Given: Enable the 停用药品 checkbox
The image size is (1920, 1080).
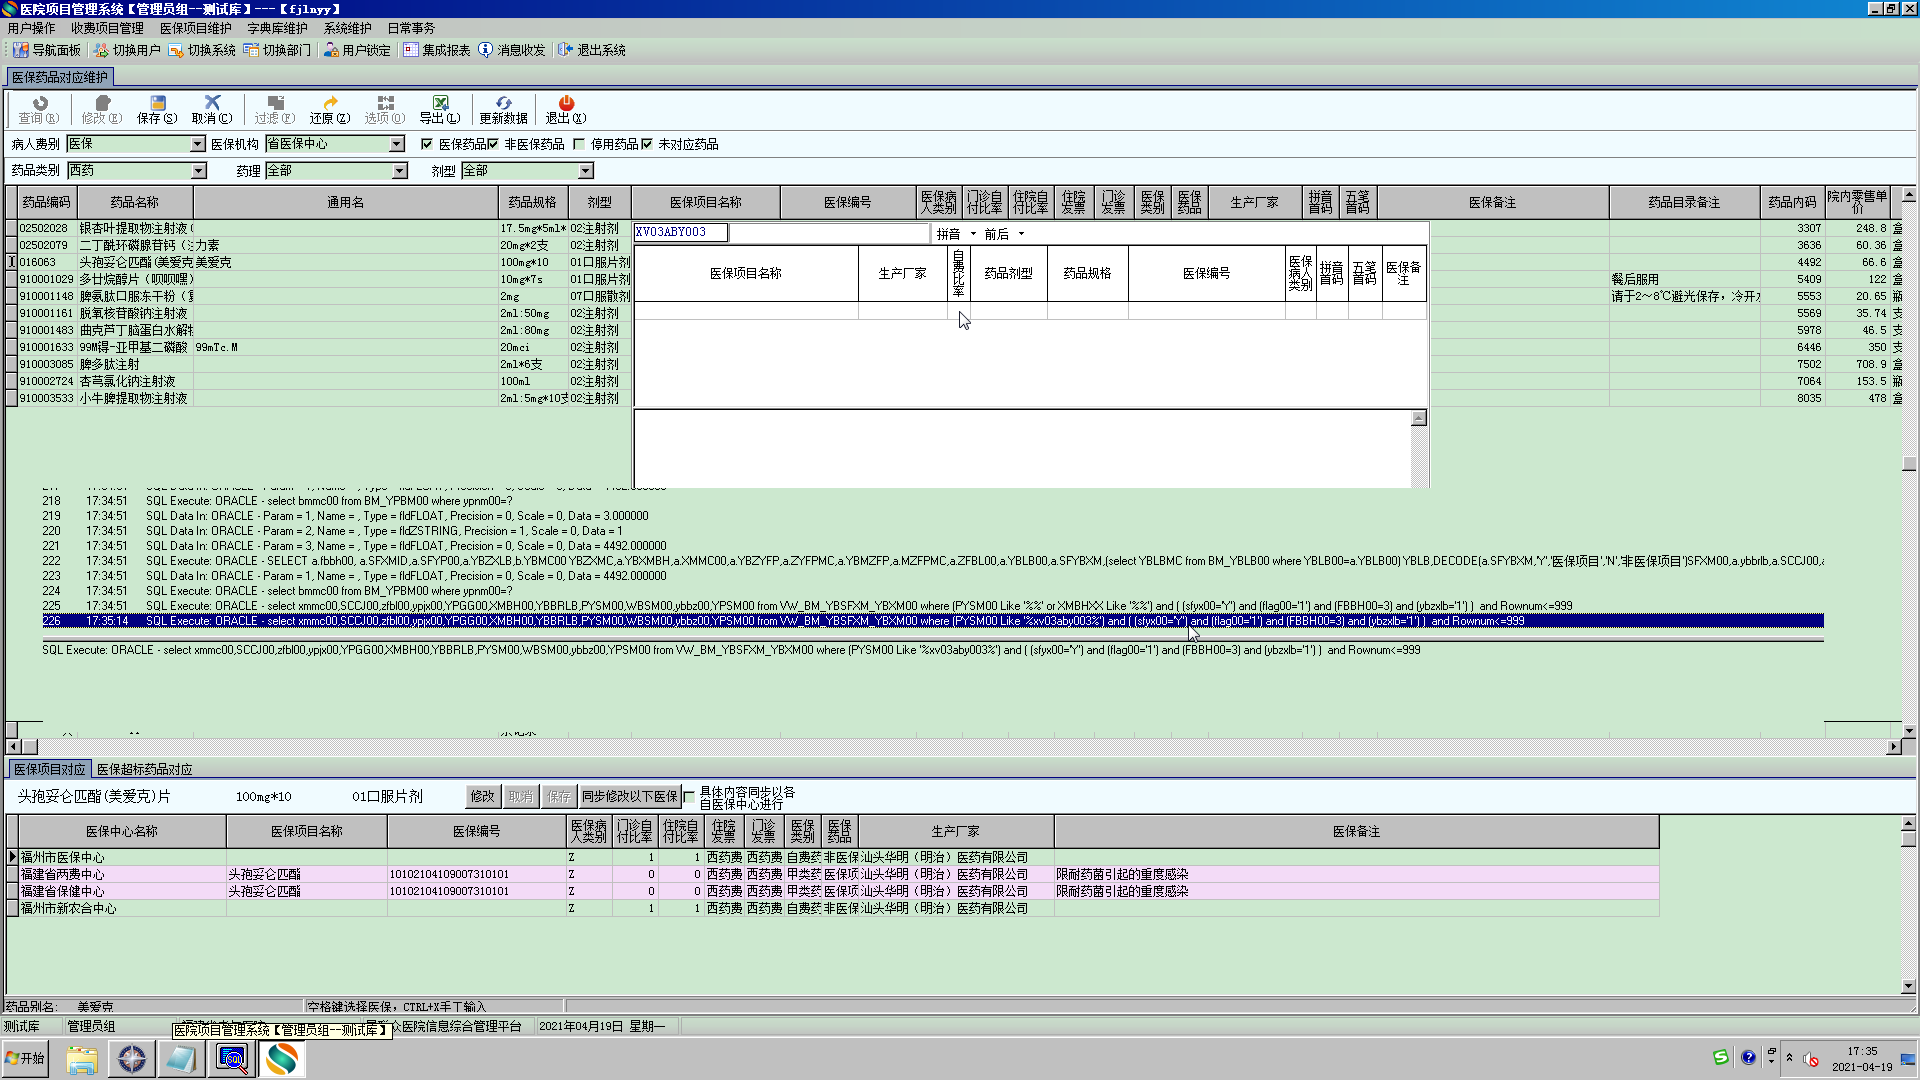Looking at the screenshot, I should pos(579,144).
